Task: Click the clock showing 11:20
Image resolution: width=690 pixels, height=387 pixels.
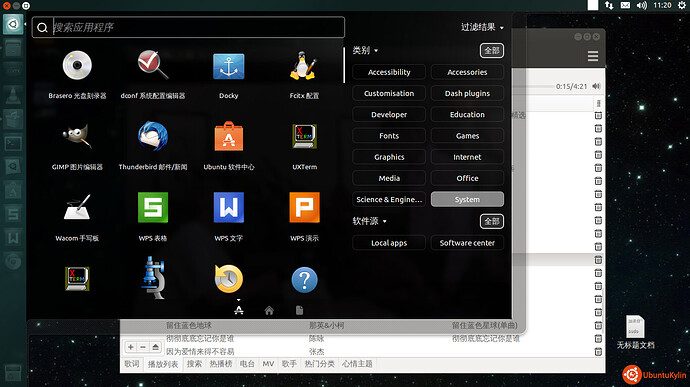Action: [x=662, y=5]
